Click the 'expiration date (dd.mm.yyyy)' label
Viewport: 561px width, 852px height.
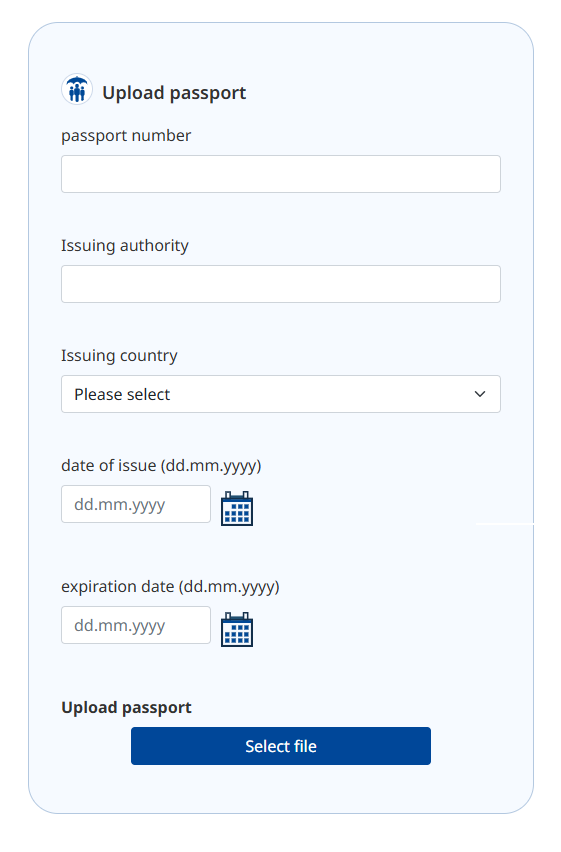[170, 587]
